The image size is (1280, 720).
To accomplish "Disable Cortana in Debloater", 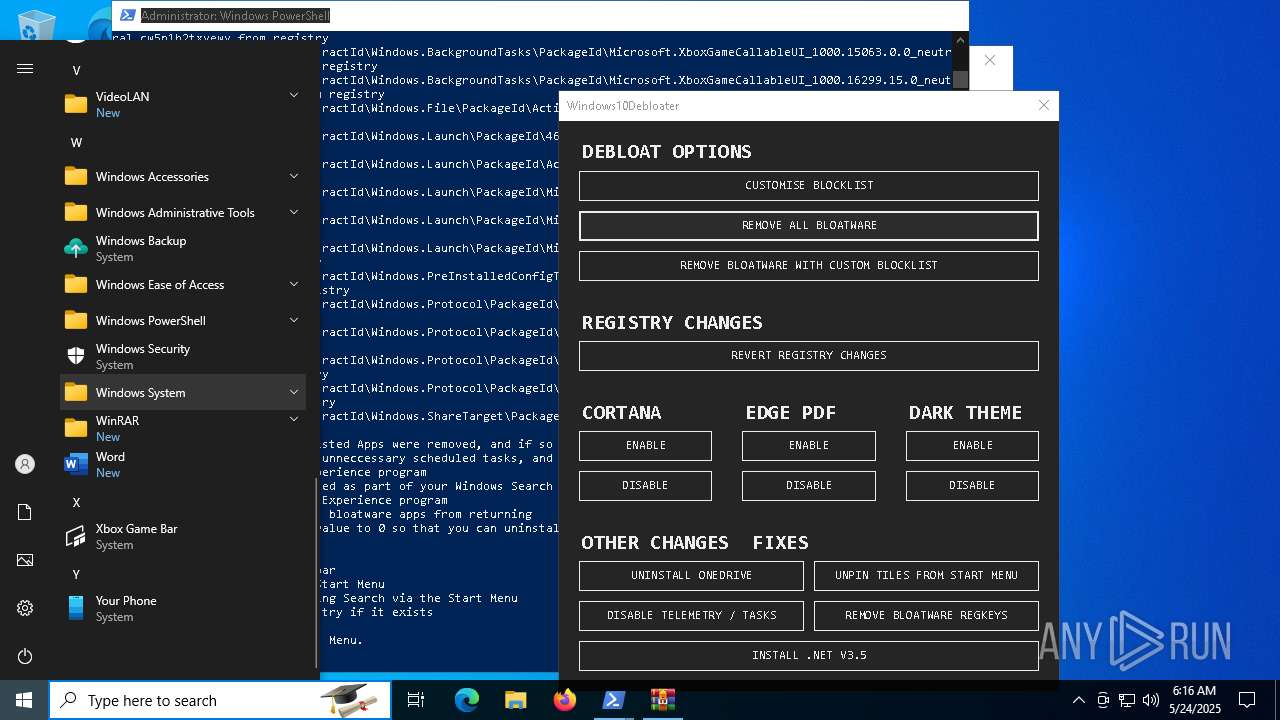I will pos(645,486).
